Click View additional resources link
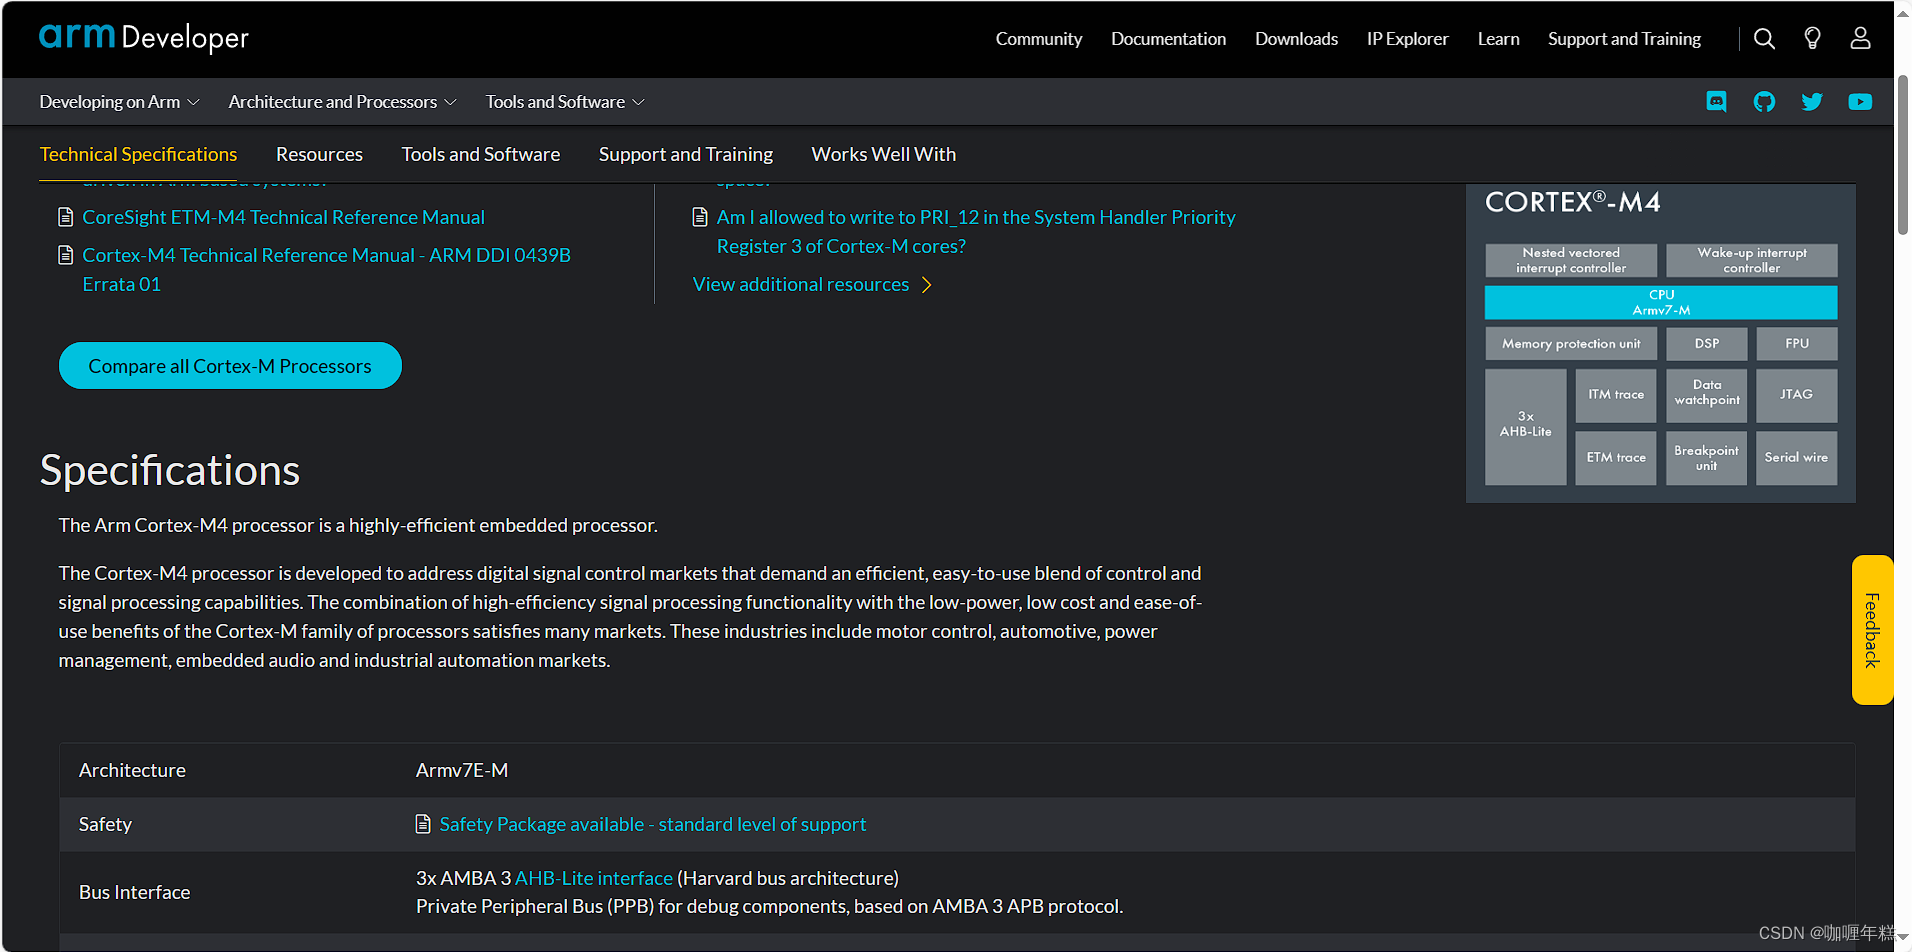1912x952 pixels. pos(801,285)
